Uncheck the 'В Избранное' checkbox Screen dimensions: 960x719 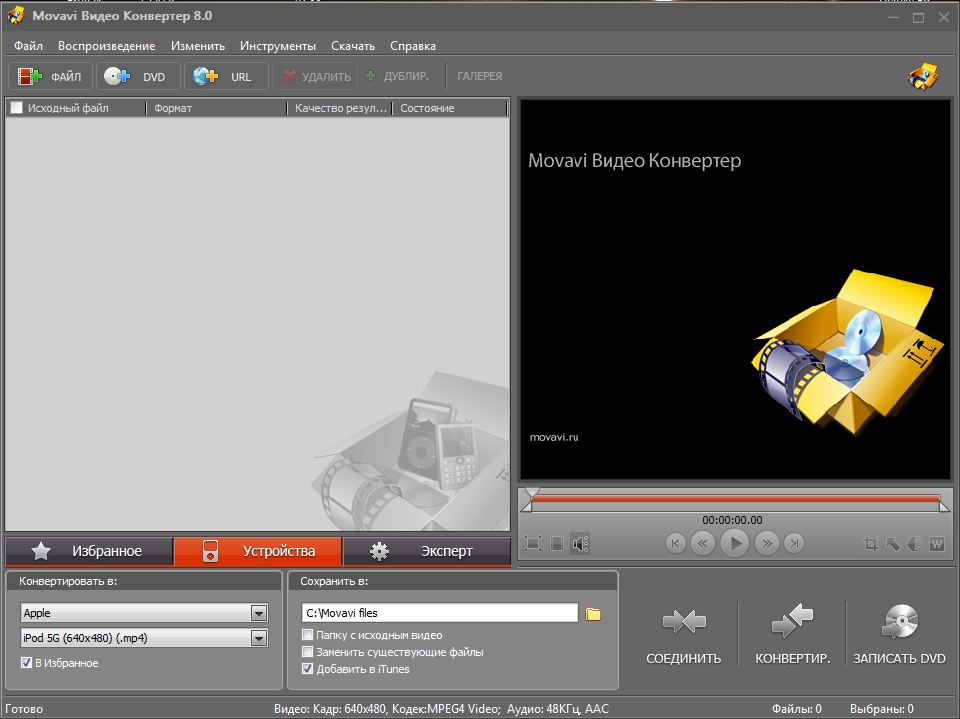(27, 662)
